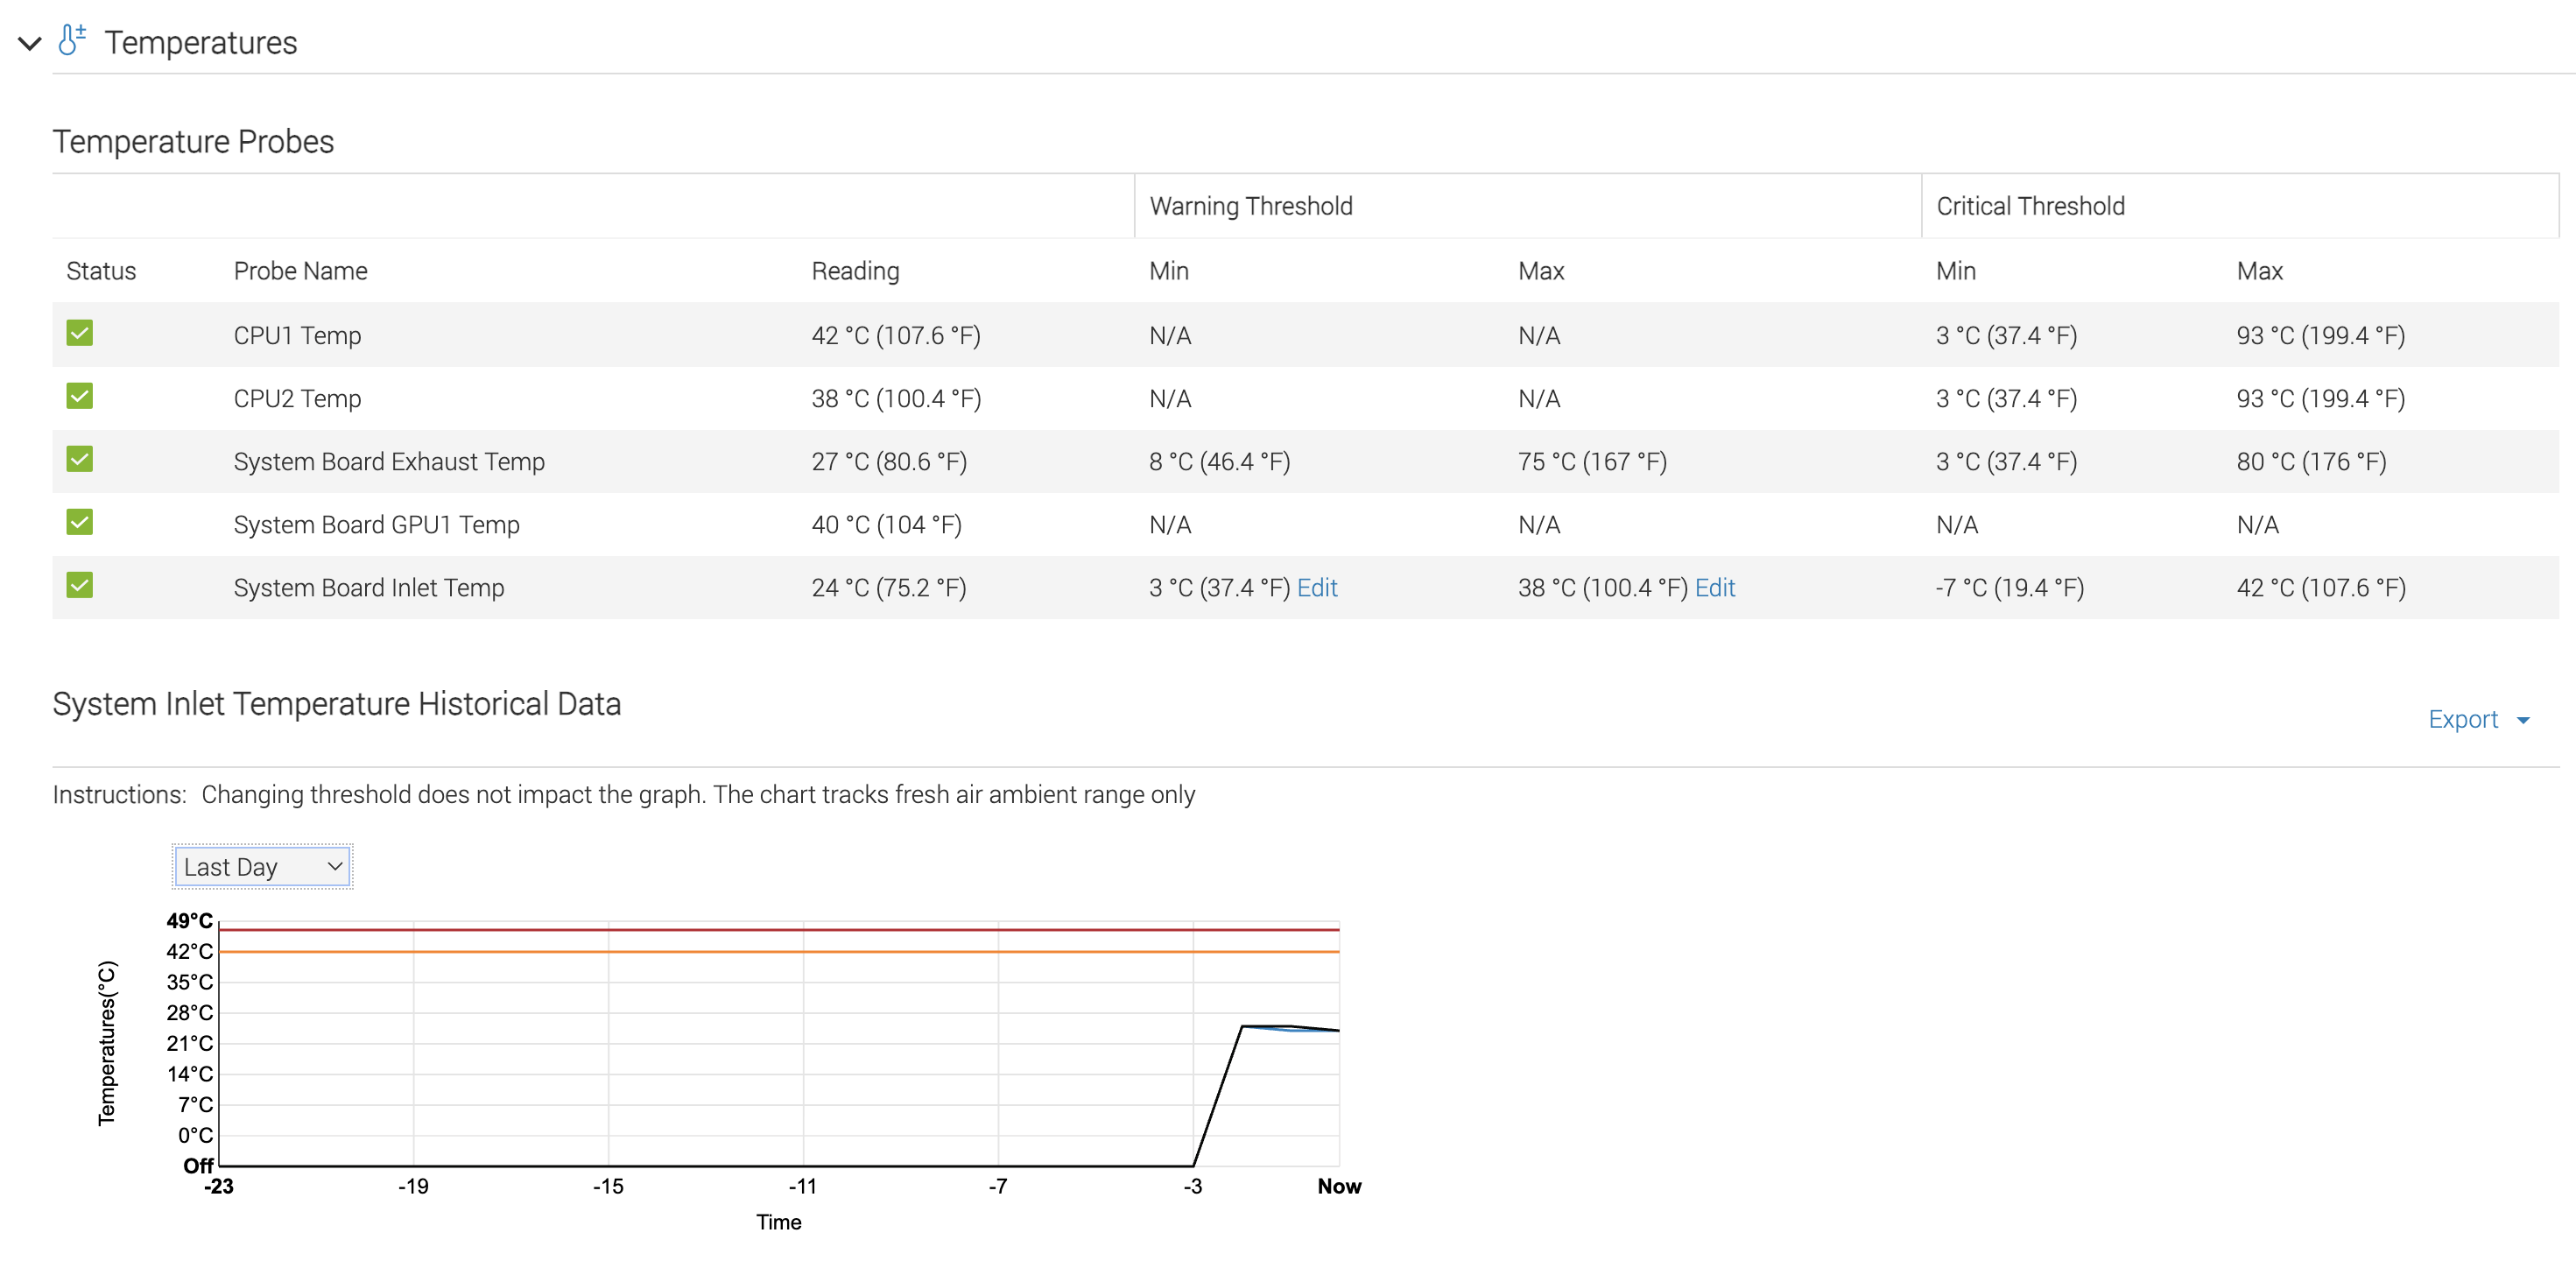This screenshot has height=1261, width=2576.
Task: Click the Probe Name column header
Action: pos(300,270)
